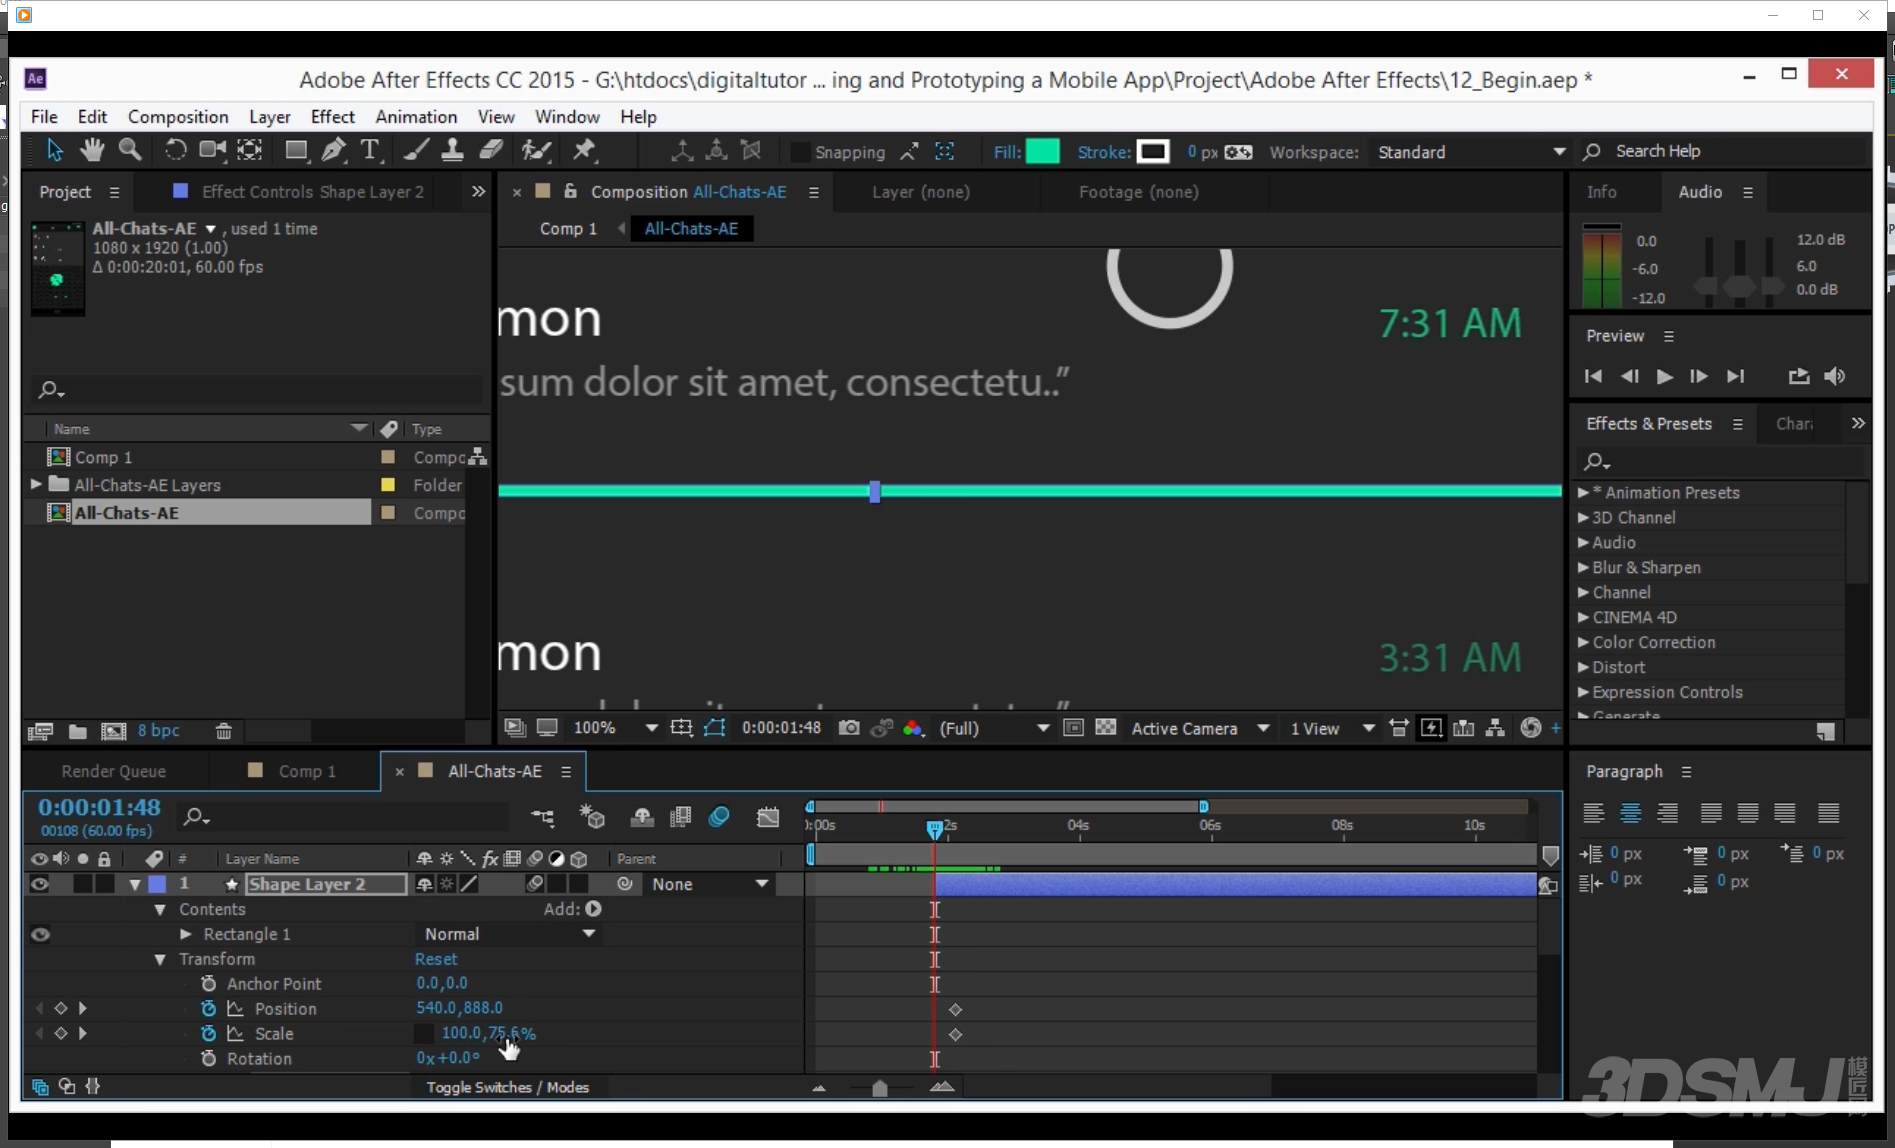Toggle the transparency grid icon

1106,728
